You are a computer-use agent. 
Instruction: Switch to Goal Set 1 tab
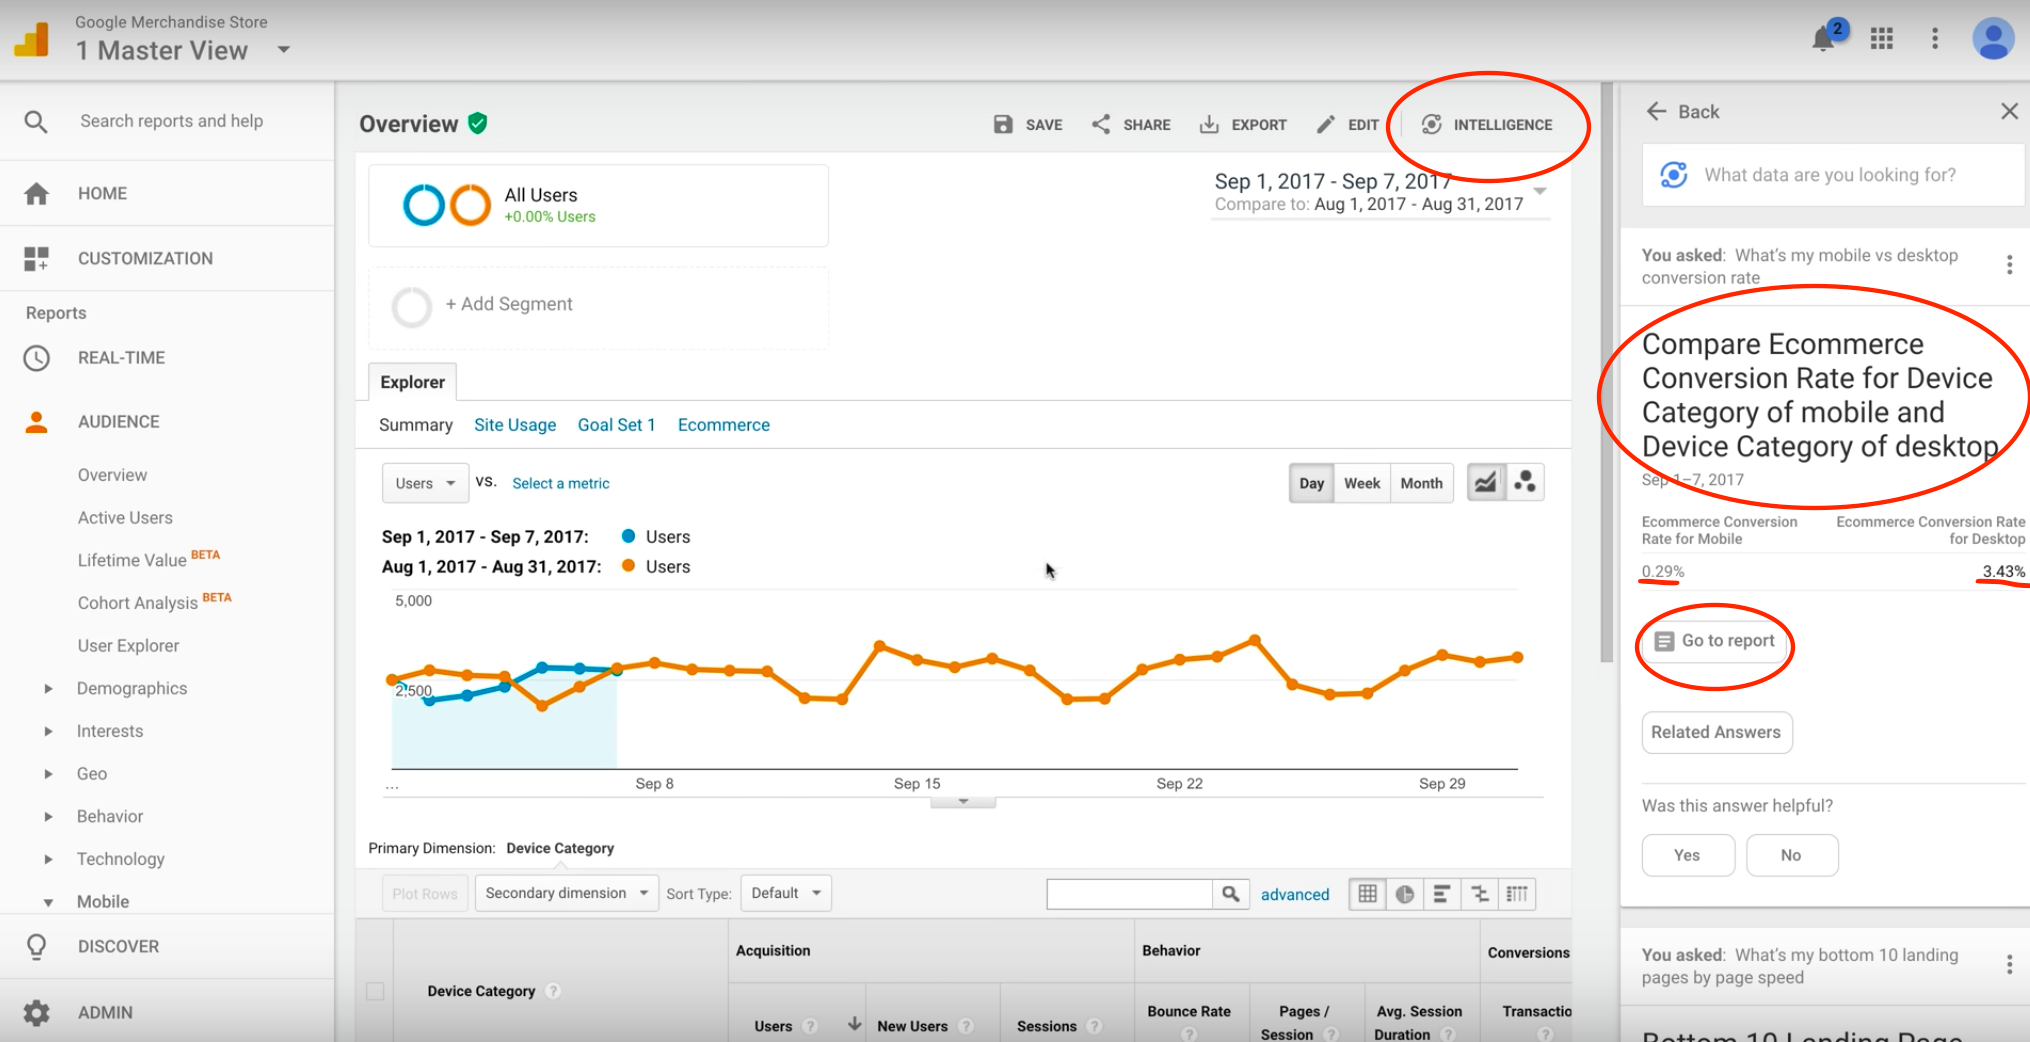616,425
